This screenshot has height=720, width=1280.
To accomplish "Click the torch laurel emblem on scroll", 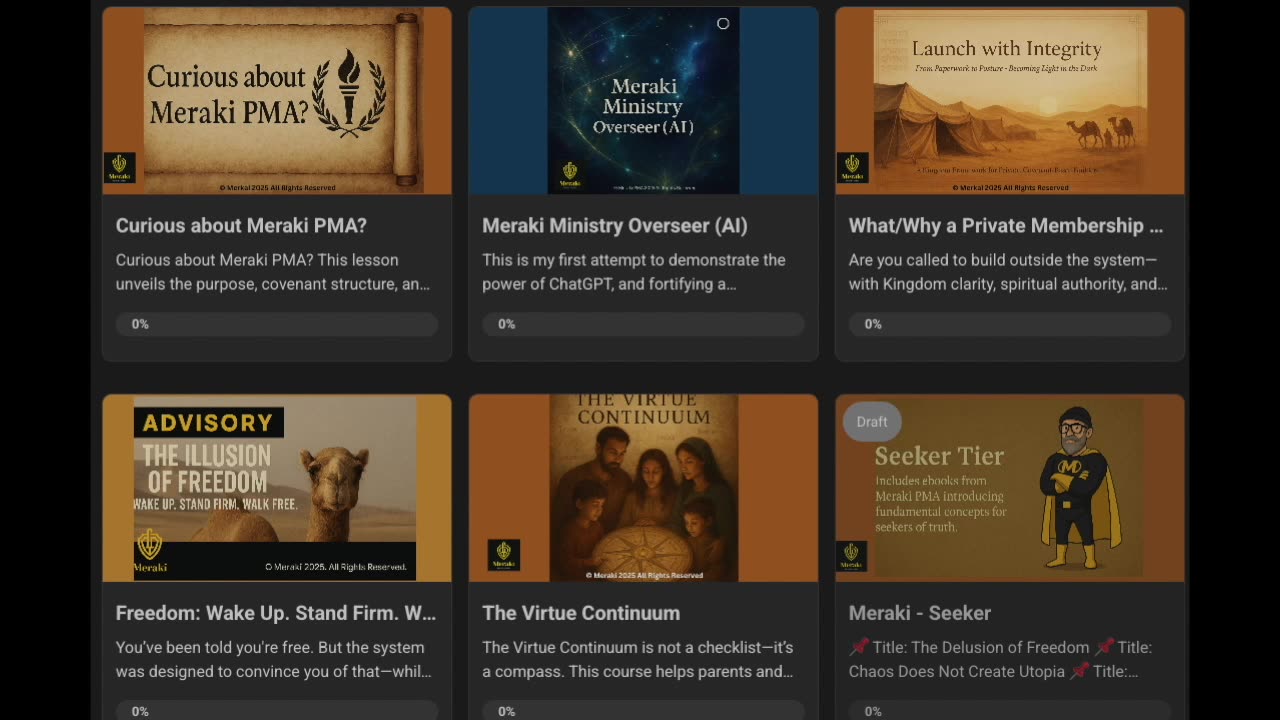I will (349, 94).
